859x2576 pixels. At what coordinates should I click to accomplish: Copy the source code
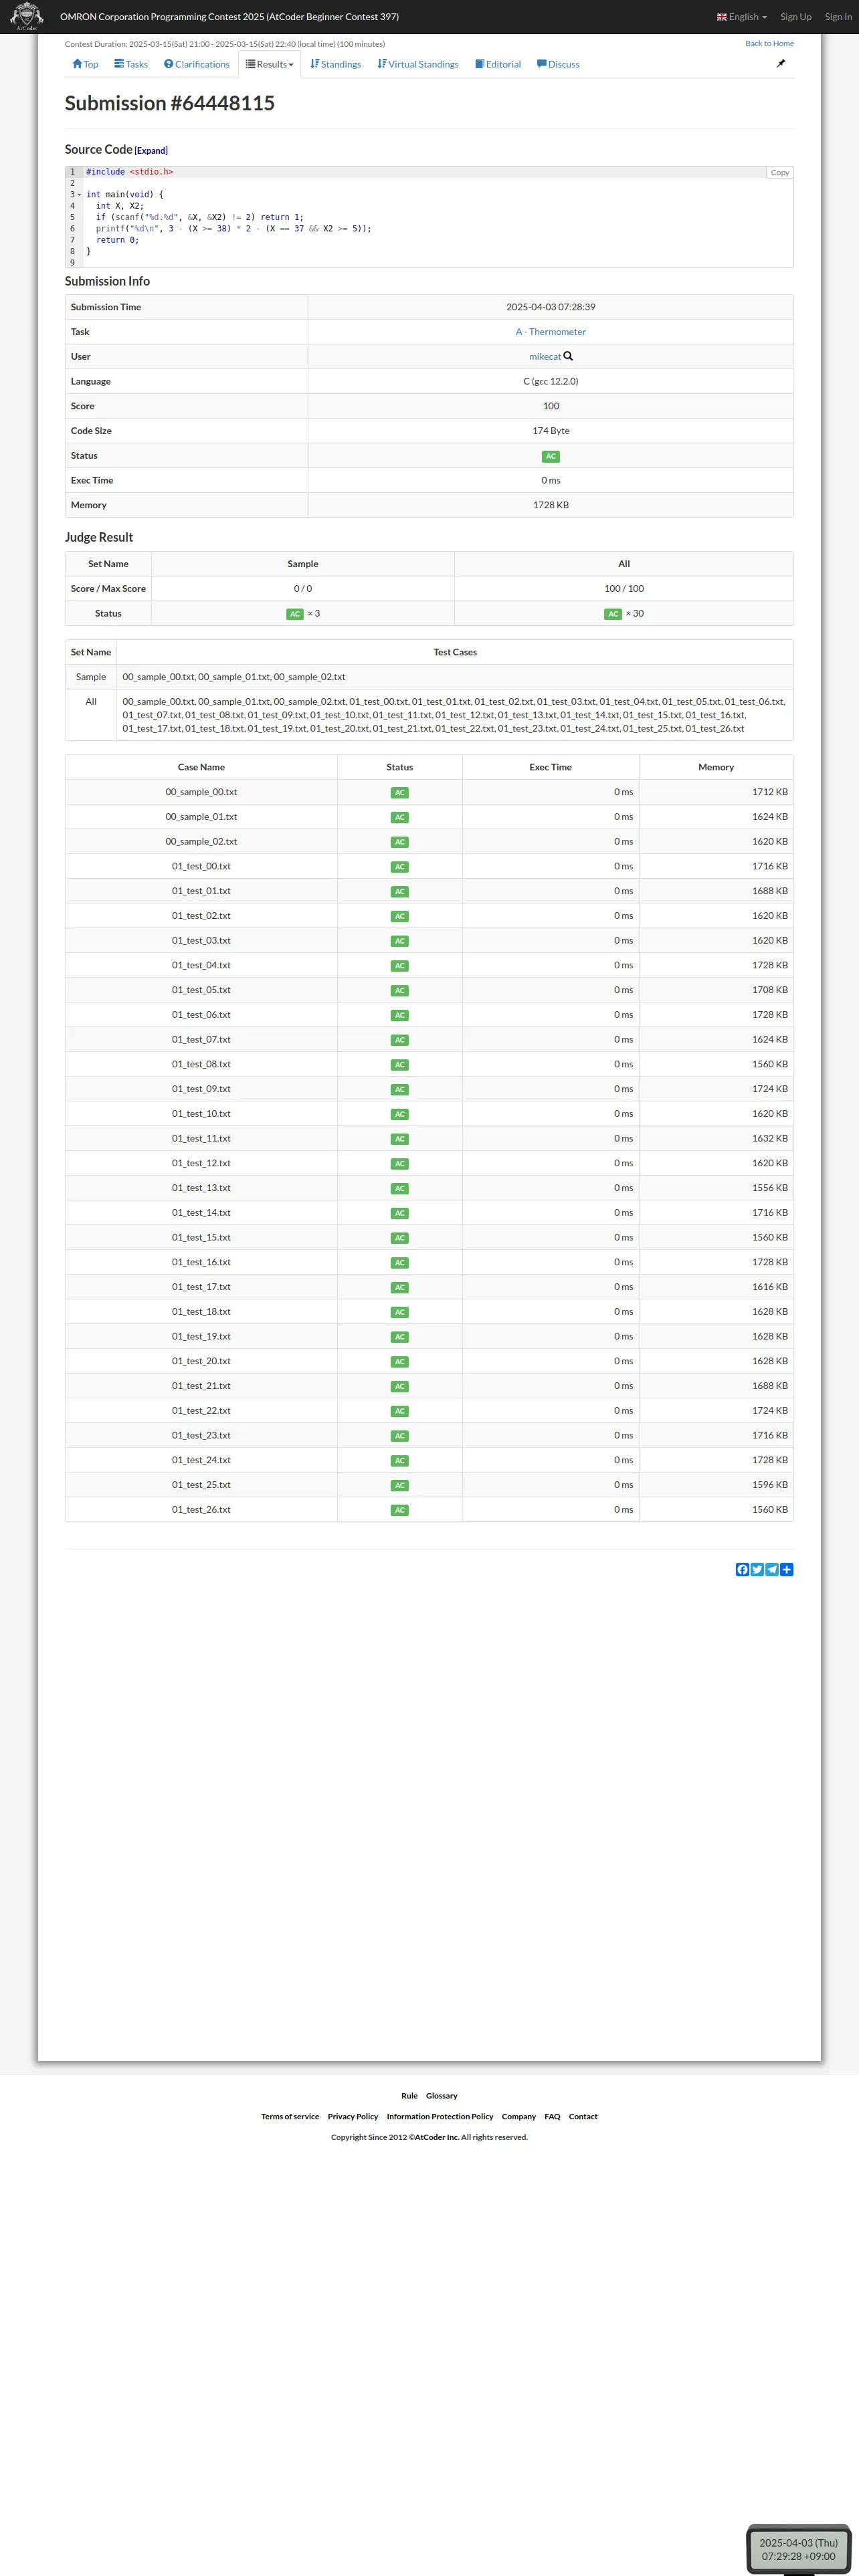tap(780, 173)
